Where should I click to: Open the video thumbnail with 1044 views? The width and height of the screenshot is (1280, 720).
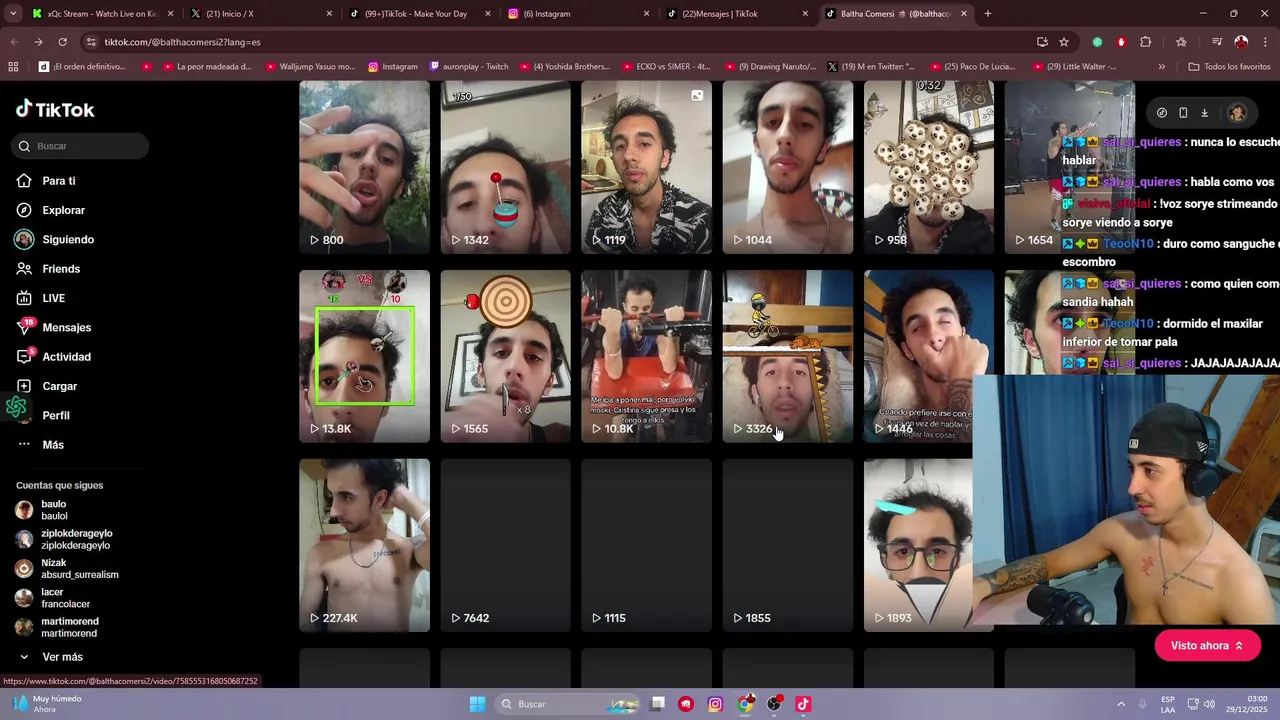point(788,167)
